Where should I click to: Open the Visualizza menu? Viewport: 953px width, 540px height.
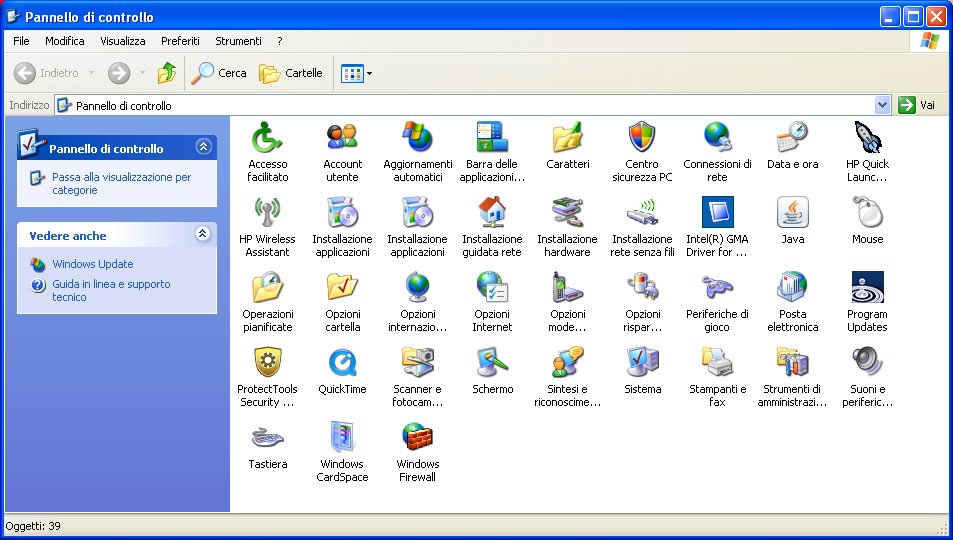[x=123, y=41]
